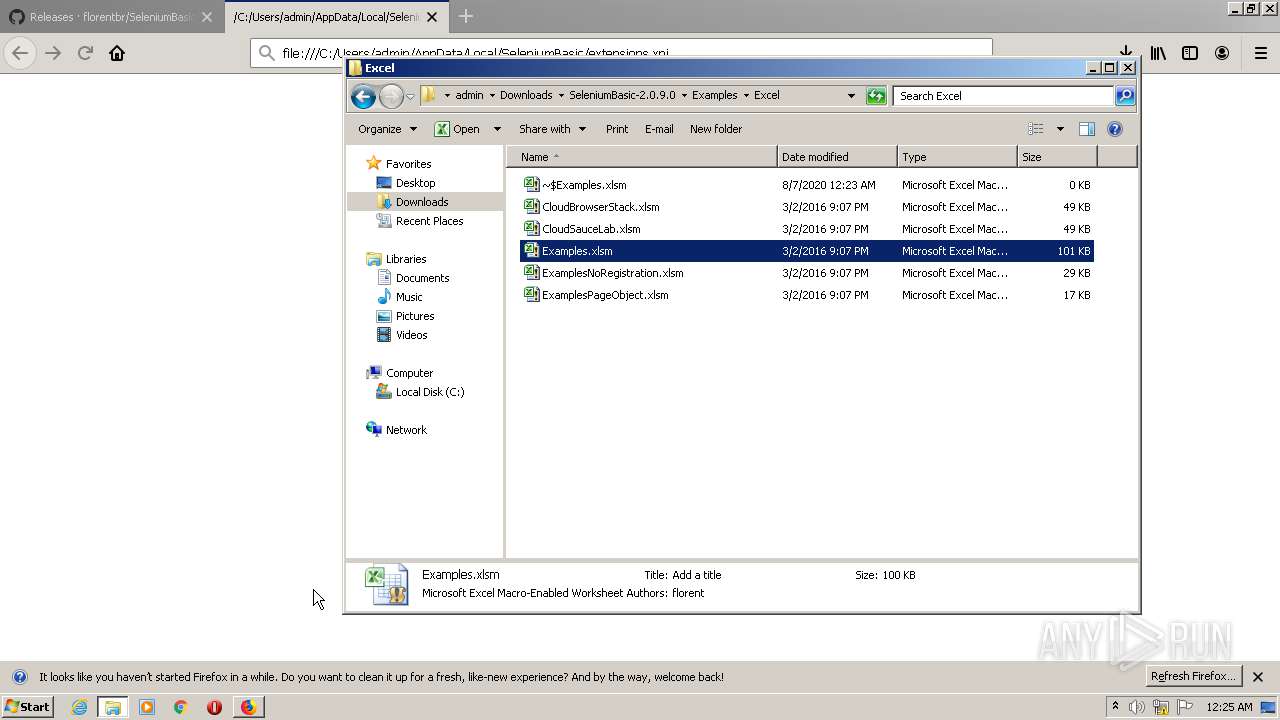The height and width of the screenshot is (720, 1280).
Task: Open Local Disk (C:)
Action: coord(430,392)
